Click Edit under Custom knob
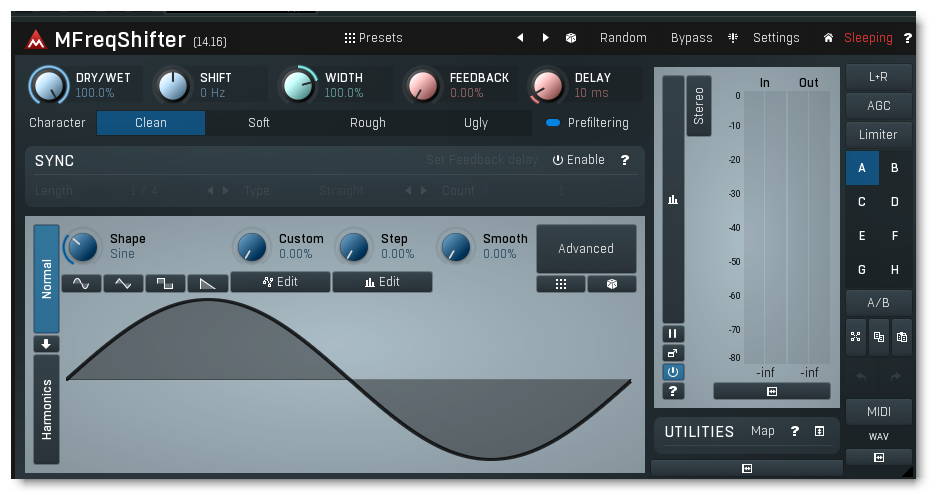This screenshot has height=502, width=939. pyautogui.click(x=280, y=282)
